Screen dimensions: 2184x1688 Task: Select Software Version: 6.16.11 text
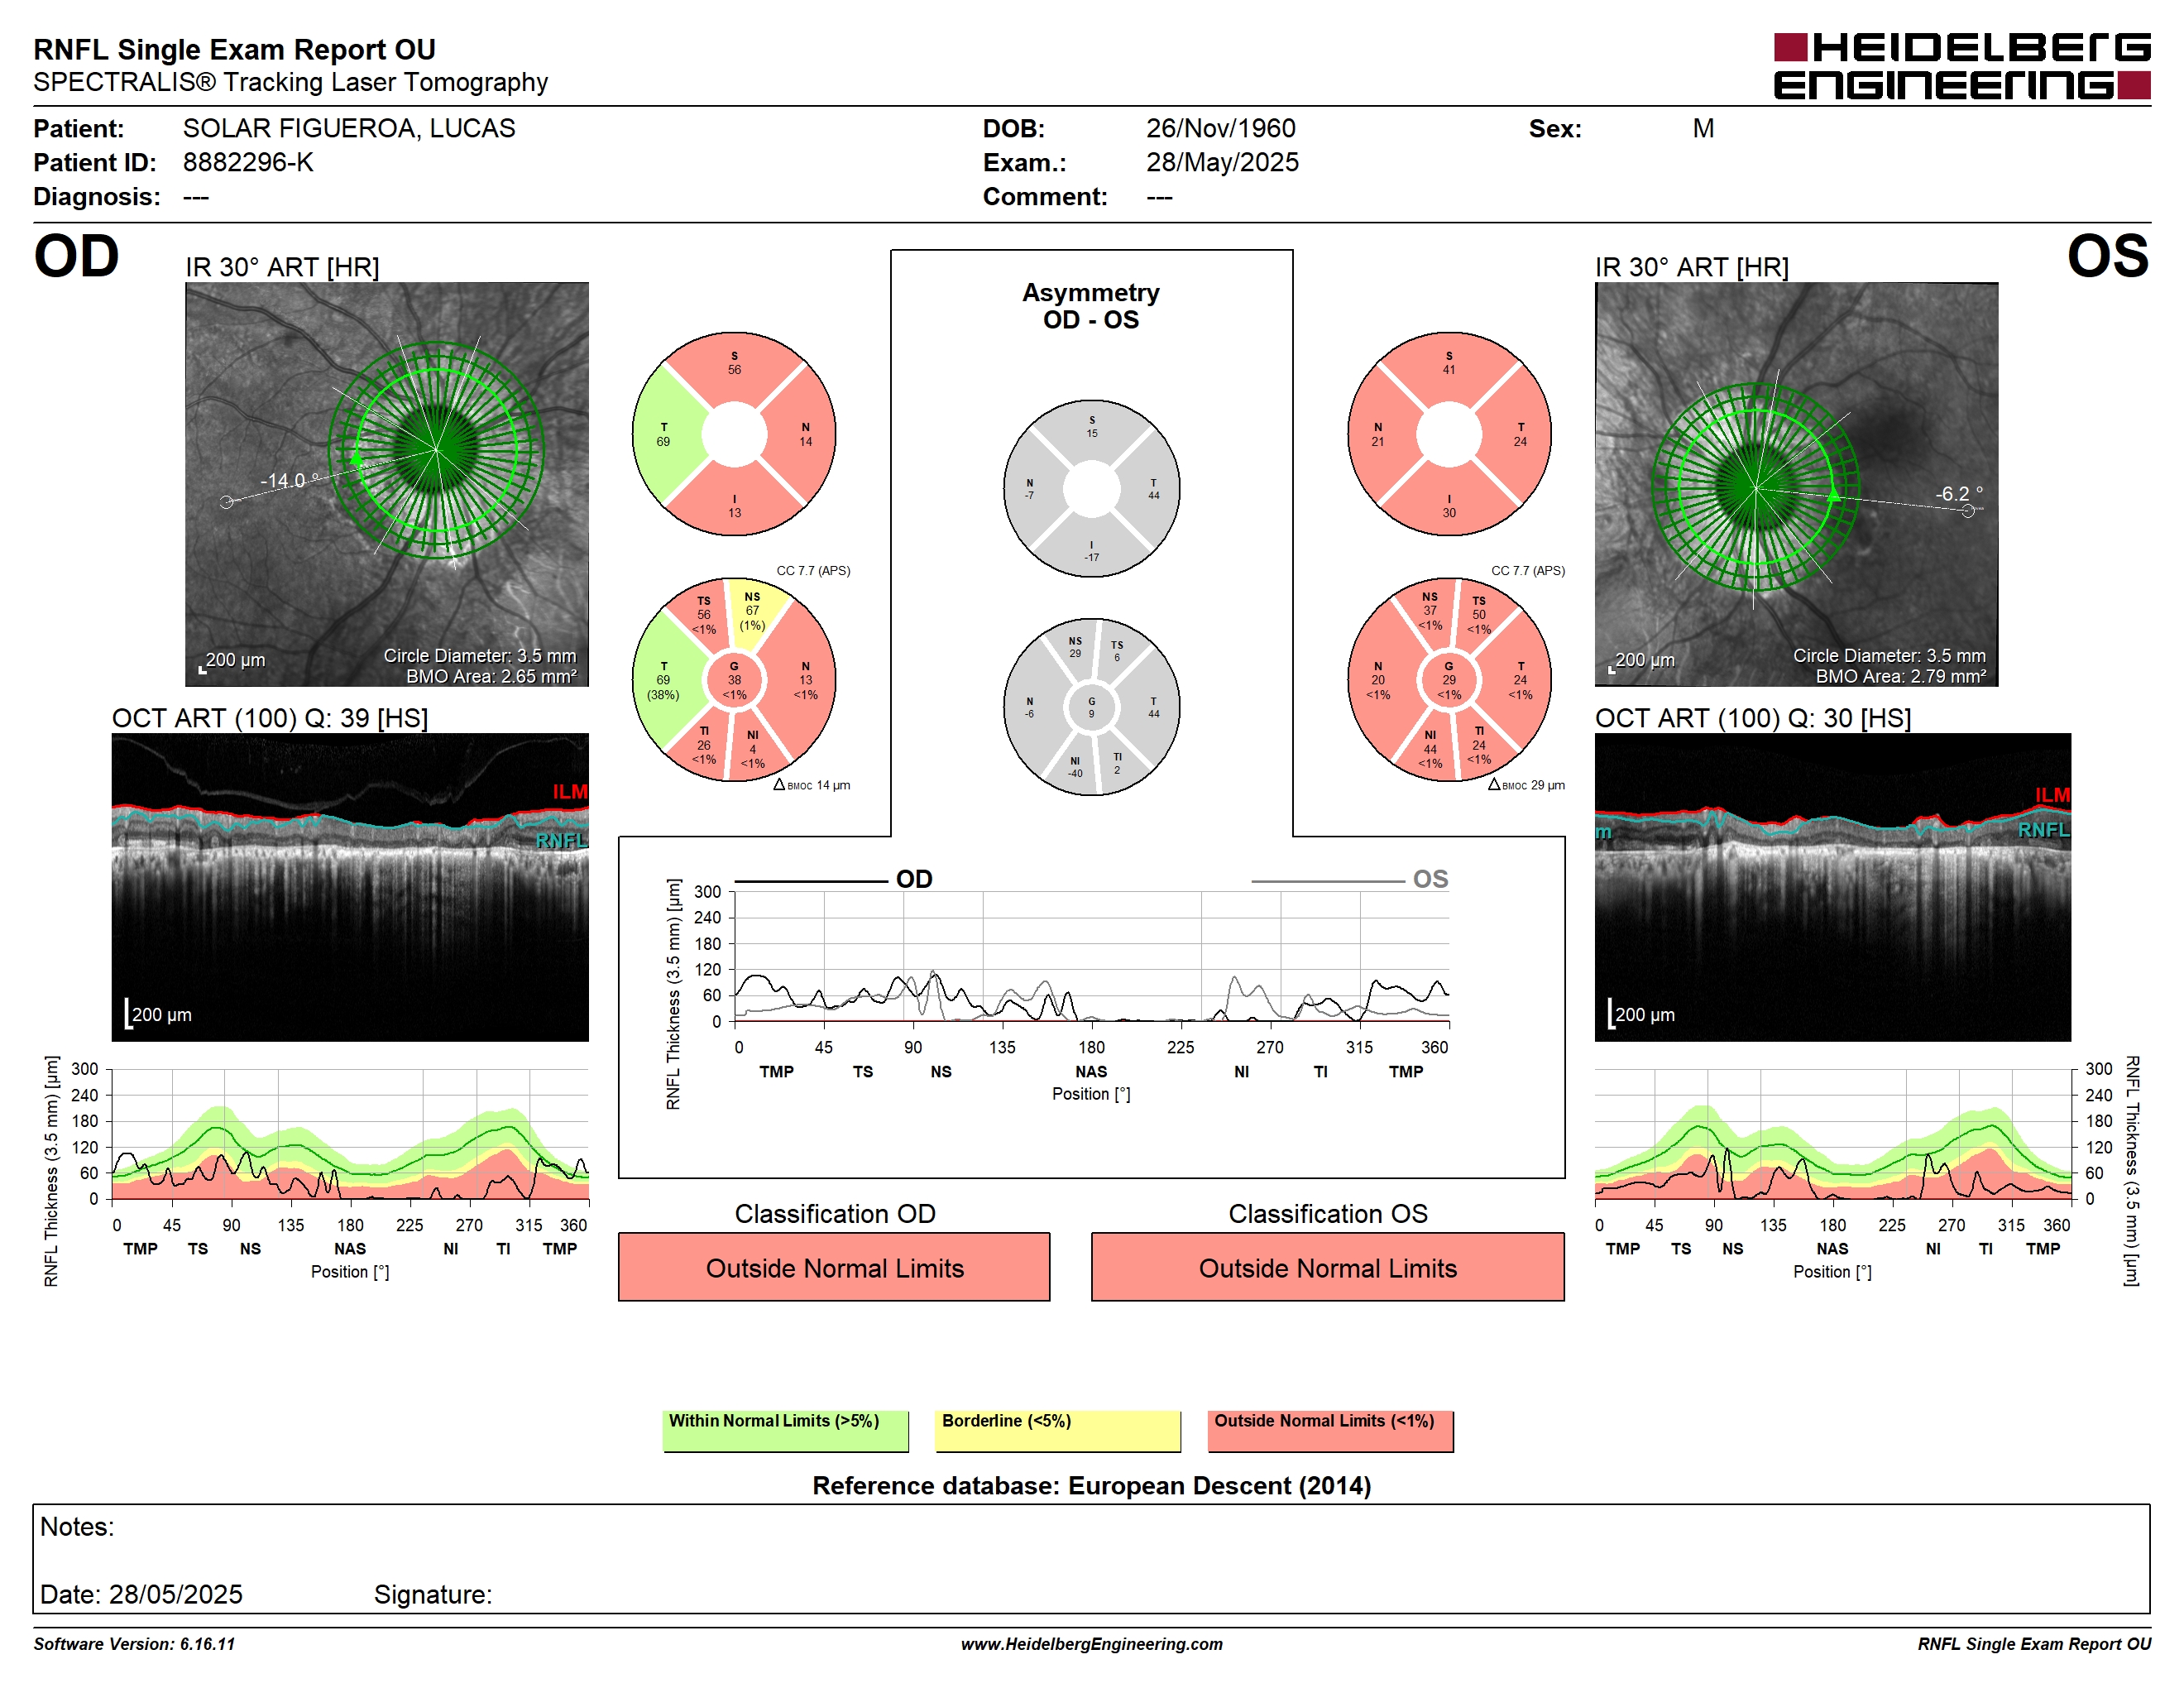pyautogui.click(x=134, y=1644)
